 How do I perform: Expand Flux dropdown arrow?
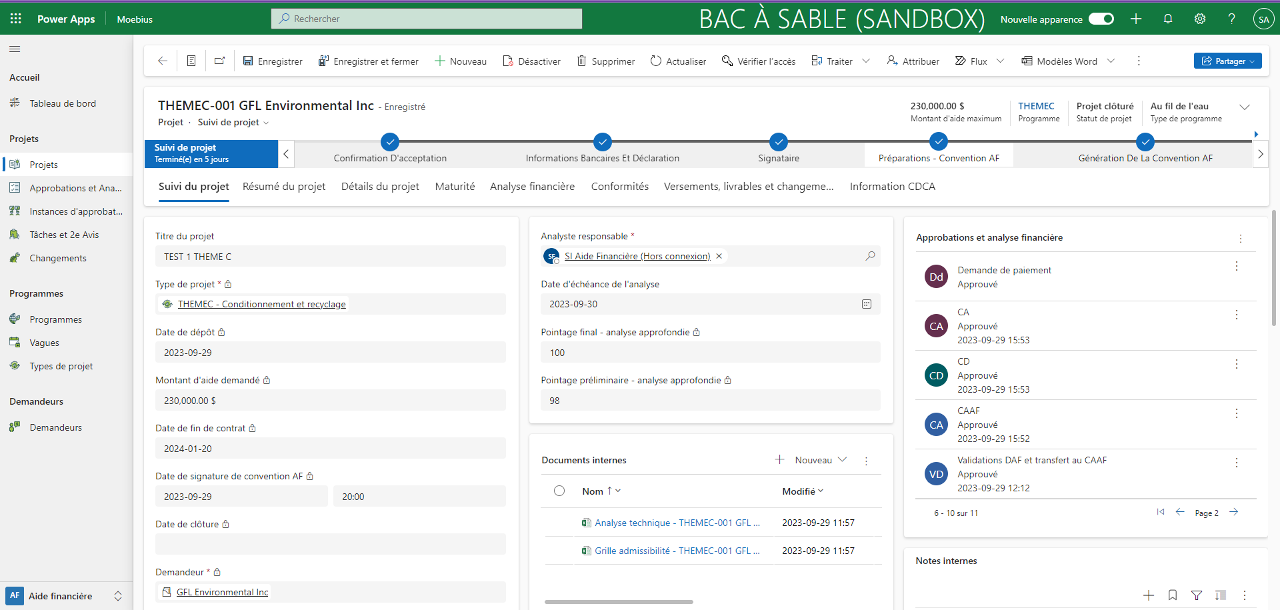(1000, 61)
